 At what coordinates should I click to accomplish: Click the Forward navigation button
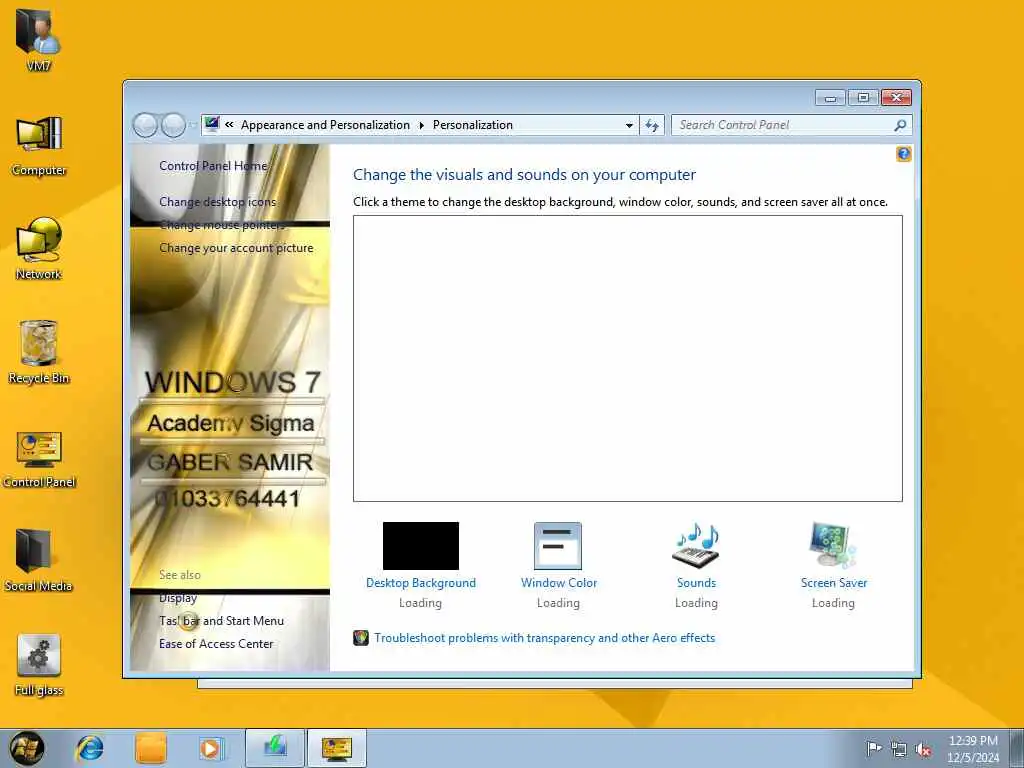173,125
